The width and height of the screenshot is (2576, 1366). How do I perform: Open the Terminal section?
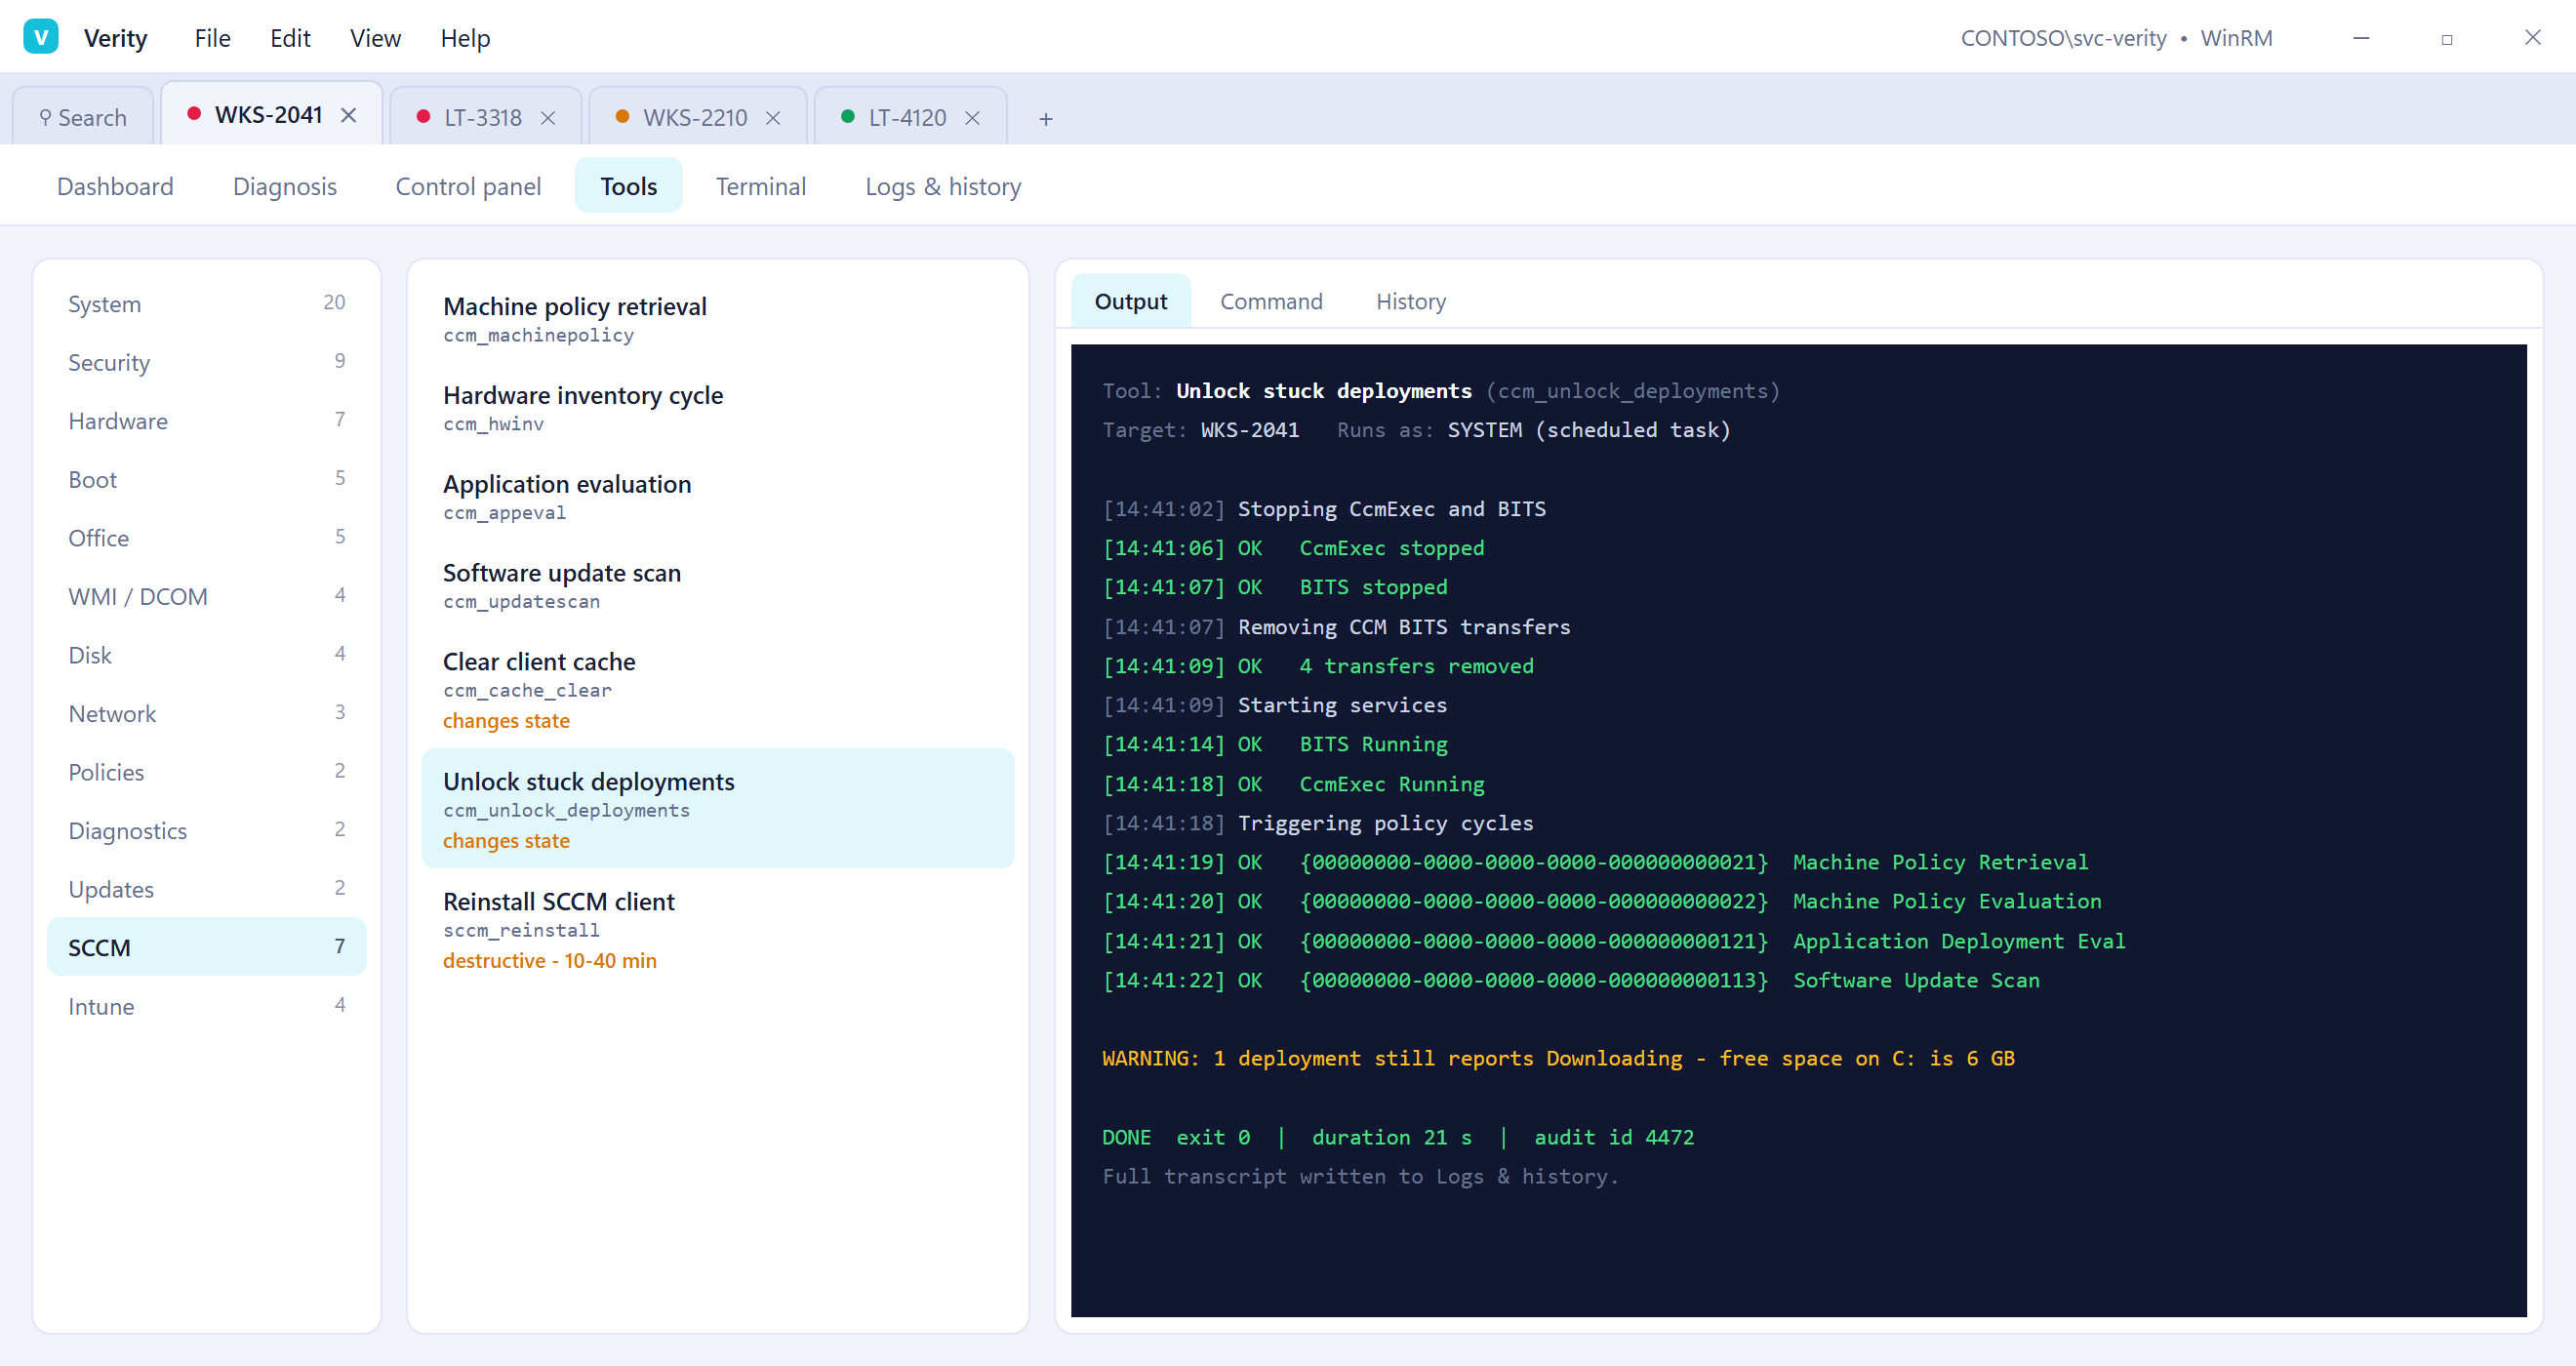pos(761,186)
